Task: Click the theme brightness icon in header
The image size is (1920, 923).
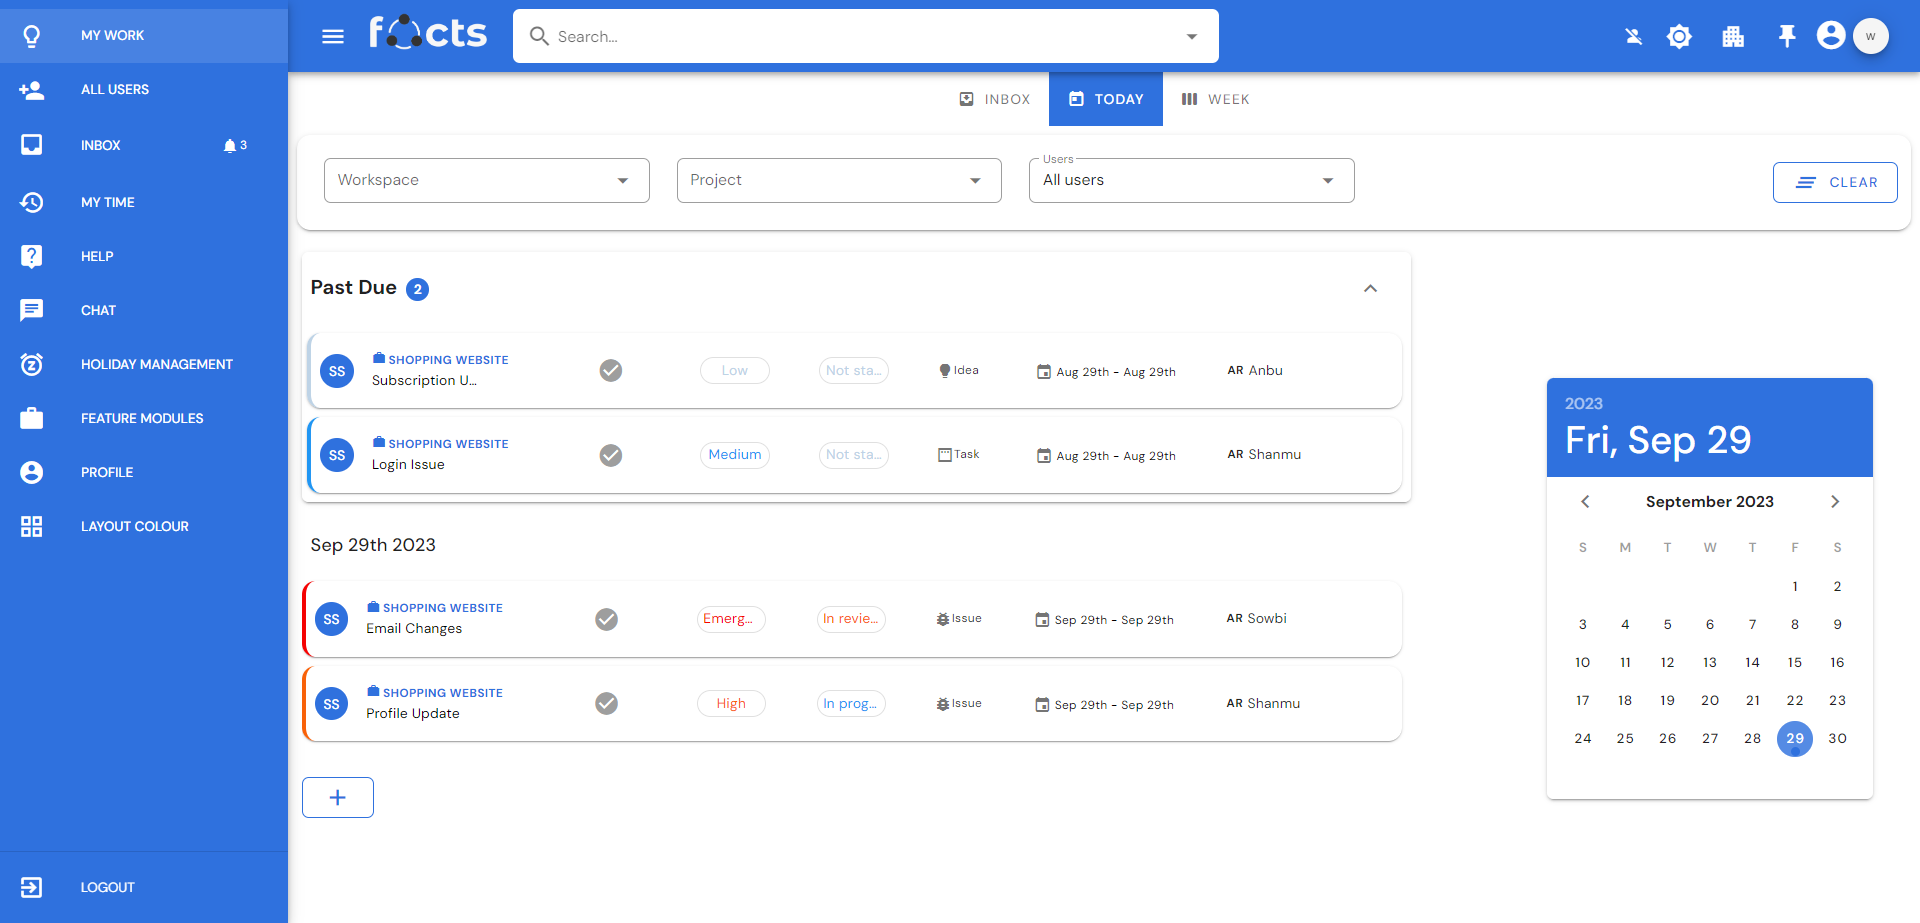Action: point(1679,37)
